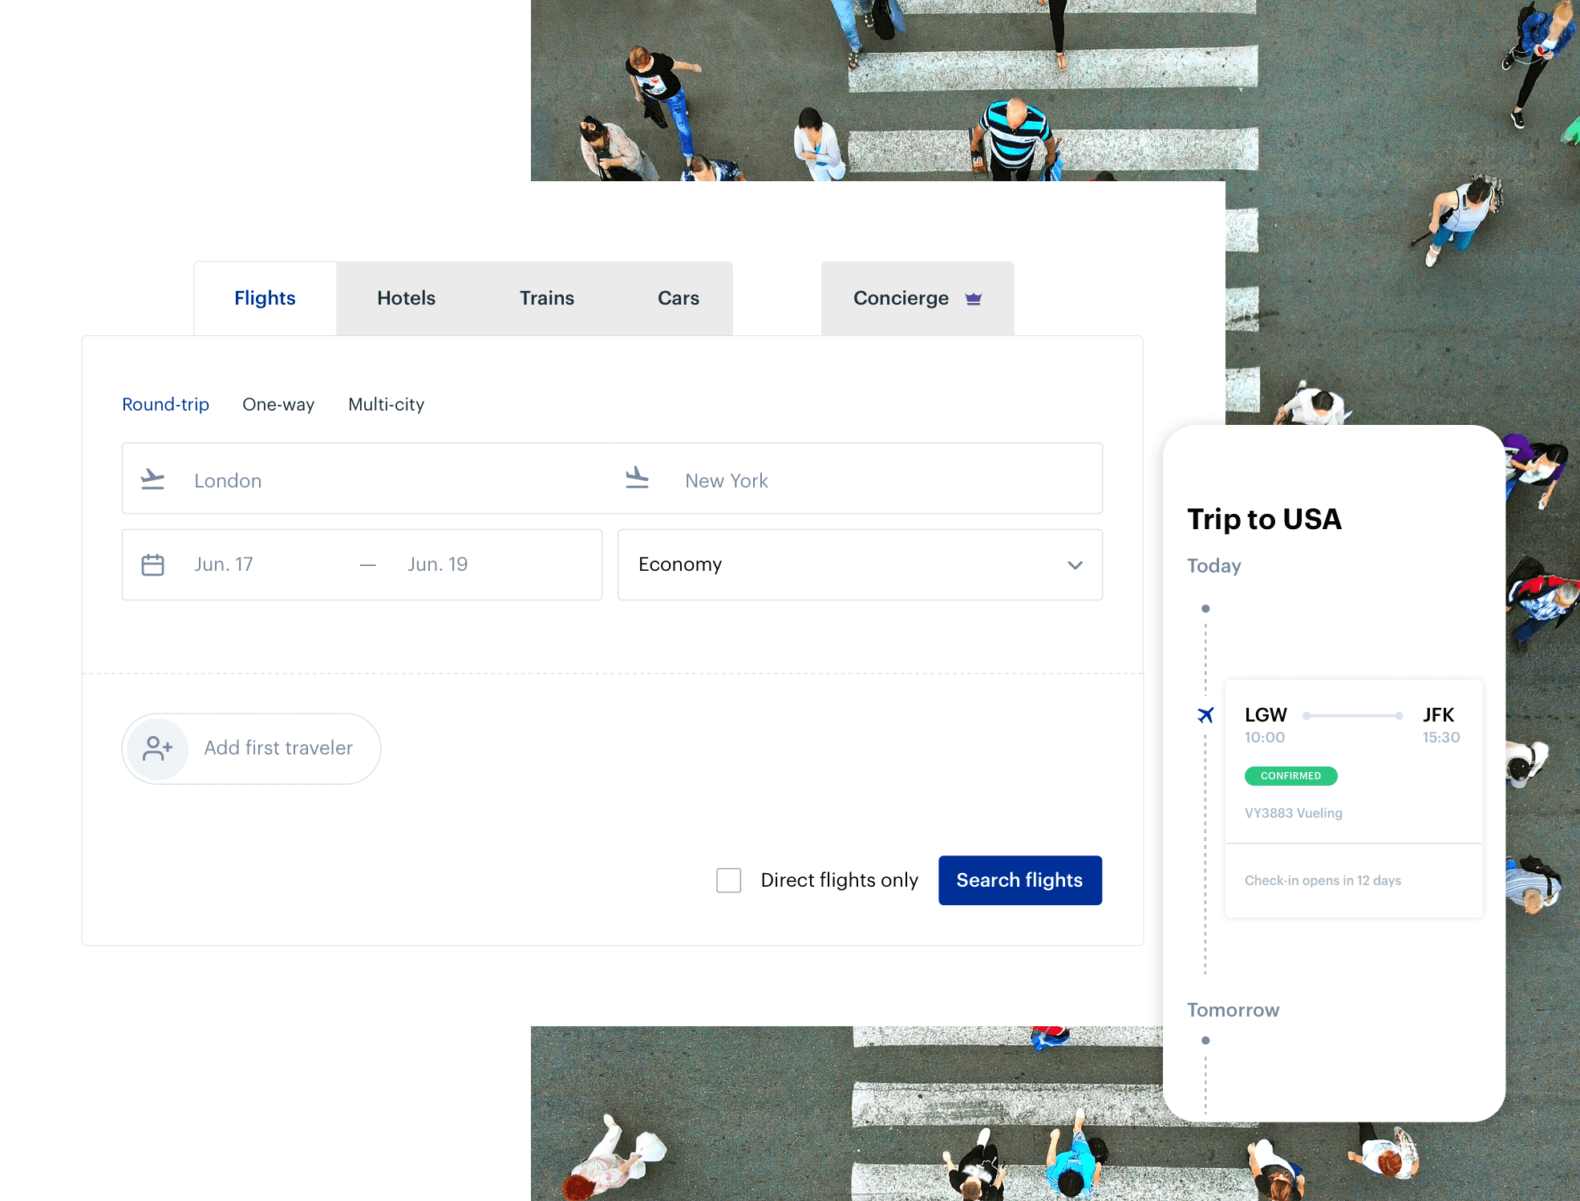Edit the London departure field
1580x1201 pixels.
368,479
